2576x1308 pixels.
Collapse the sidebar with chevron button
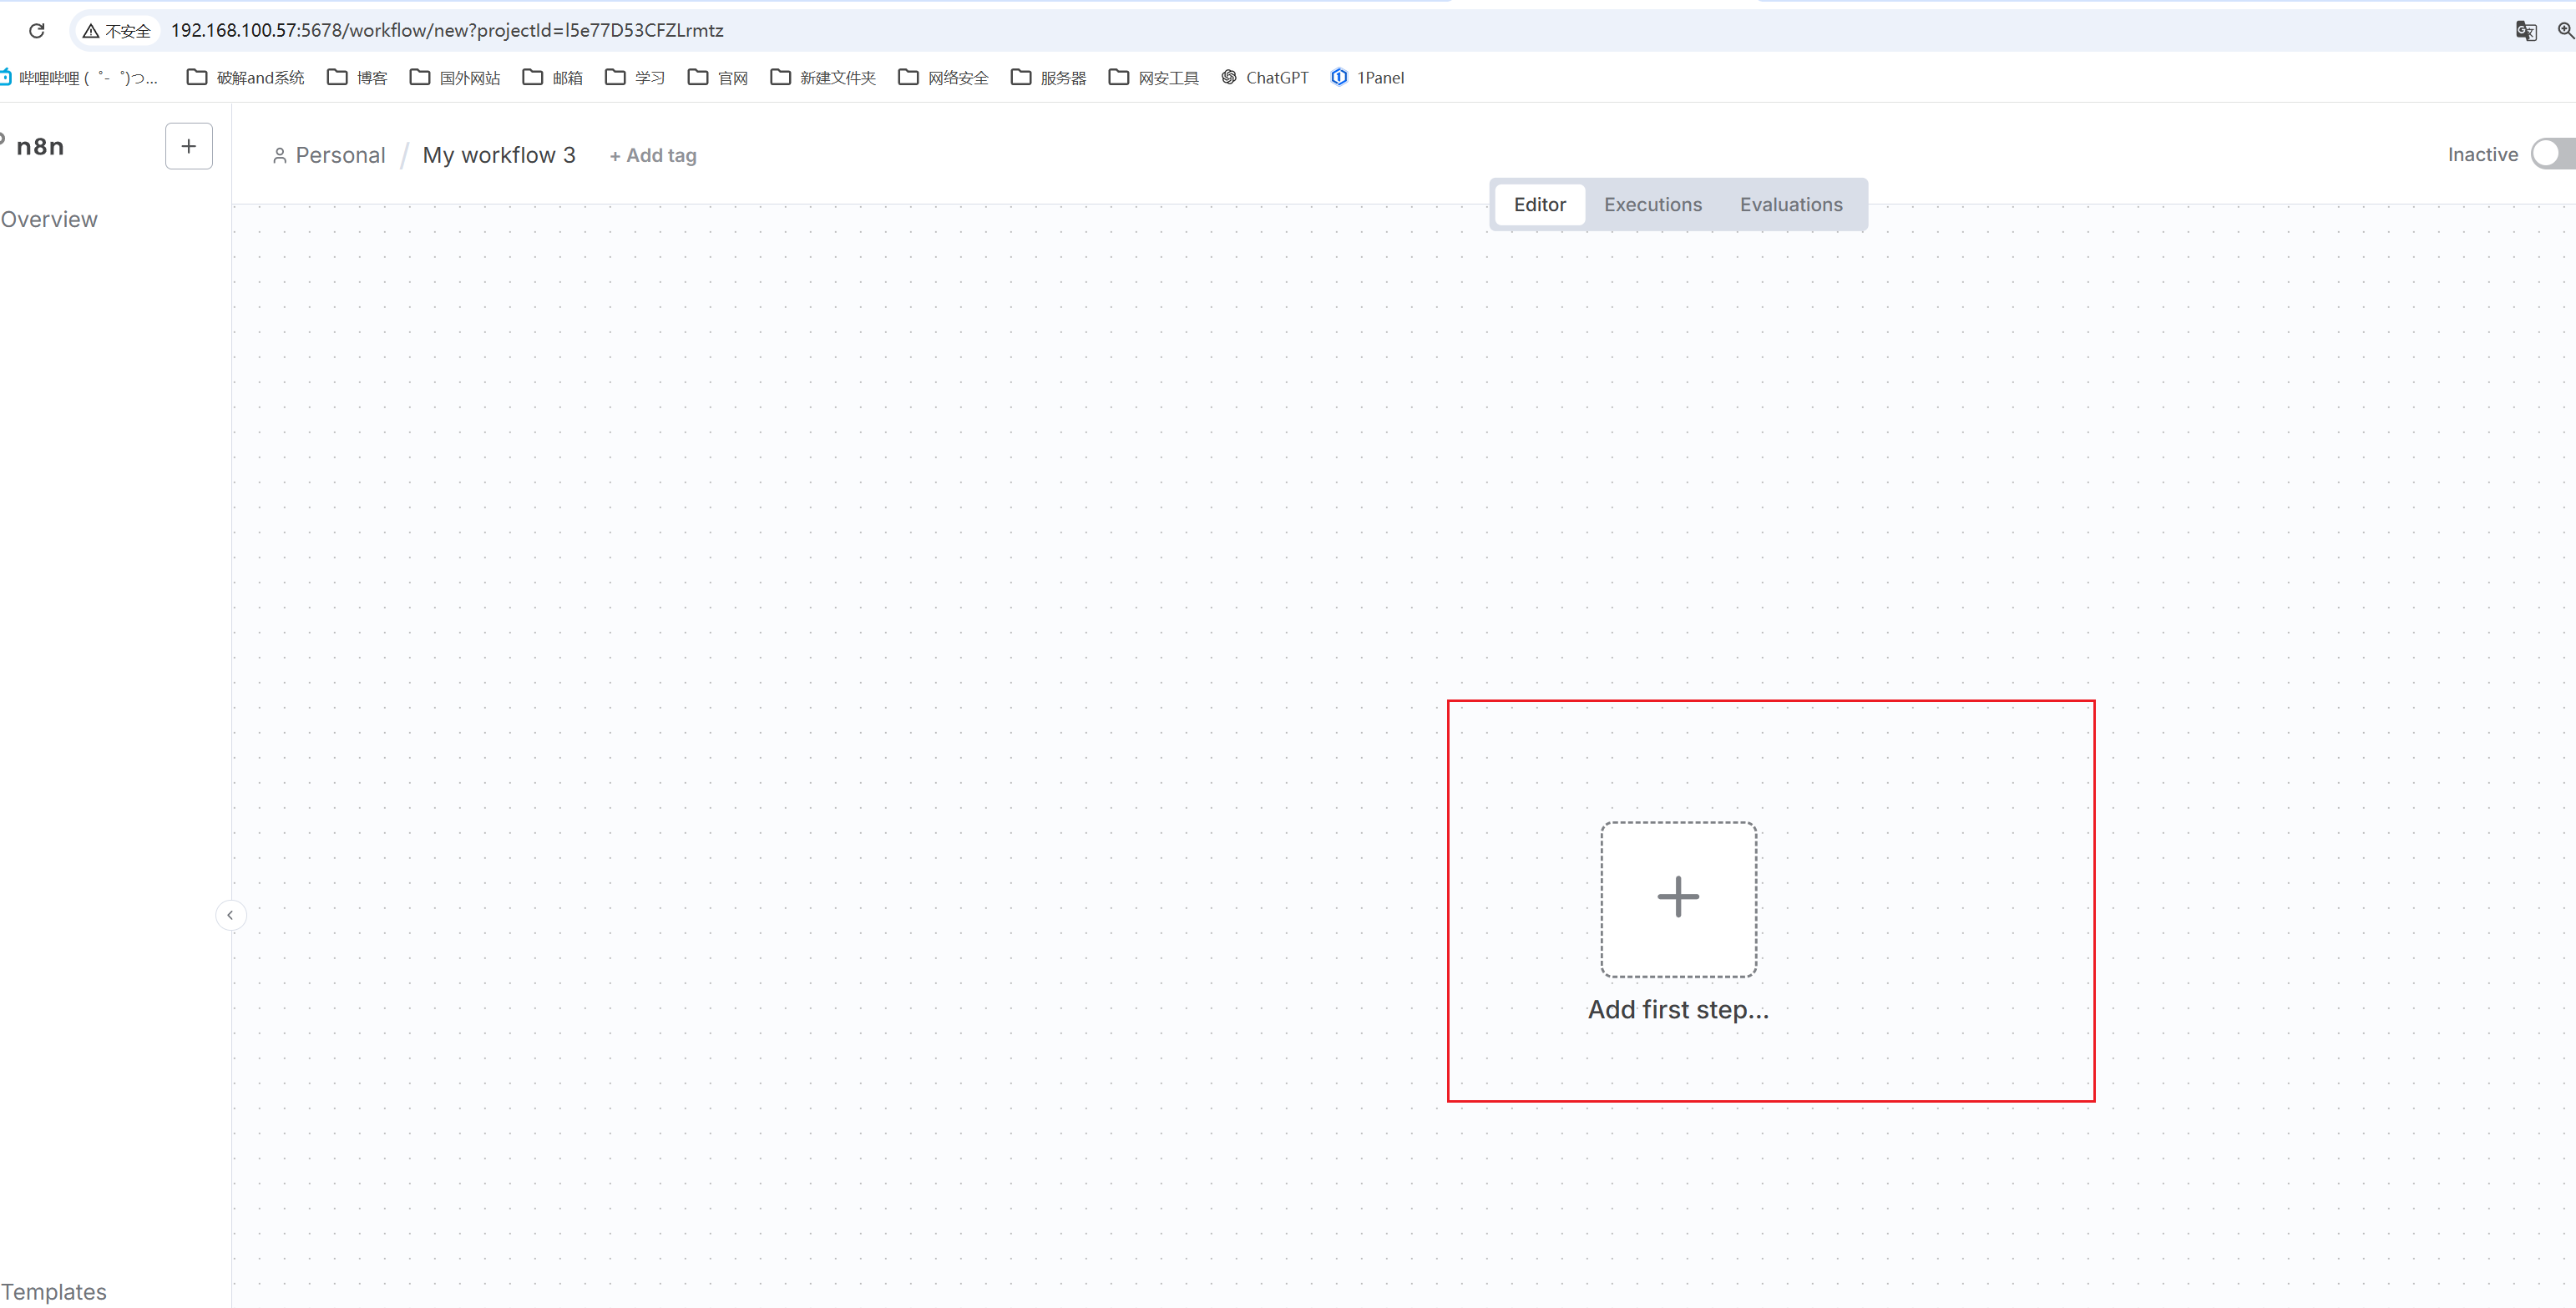click(230, 915)
